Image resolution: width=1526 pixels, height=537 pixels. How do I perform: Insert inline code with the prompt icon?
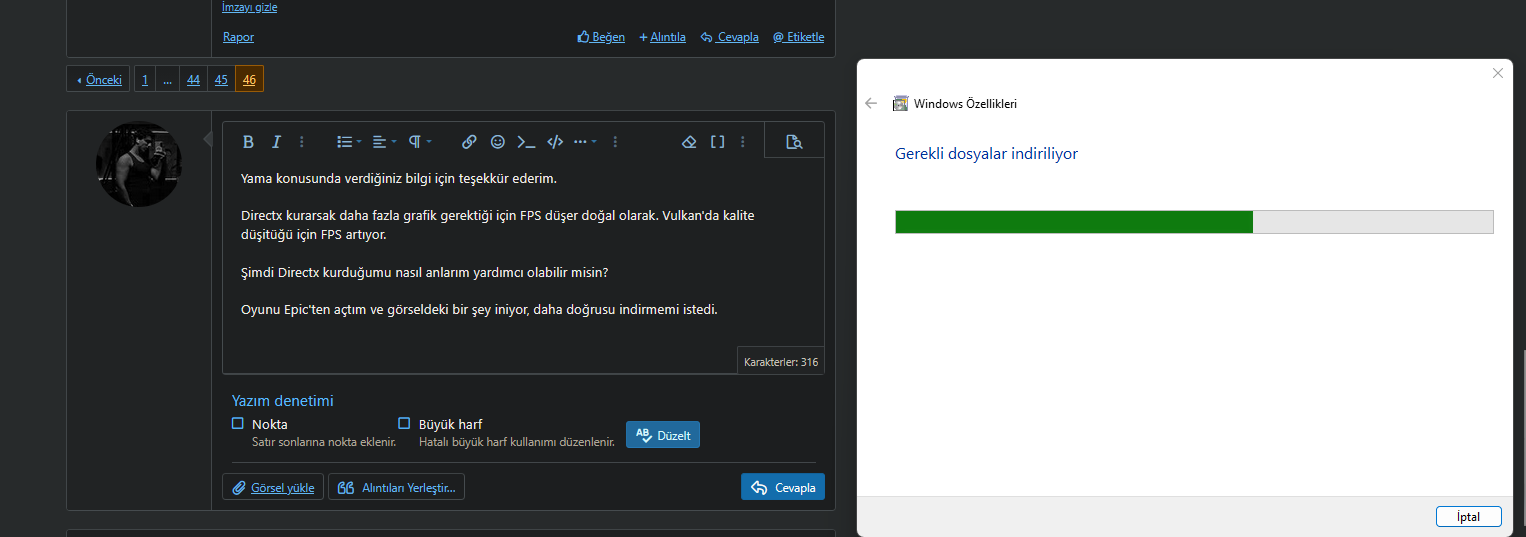pyautogui.click(x=526, y=142)
